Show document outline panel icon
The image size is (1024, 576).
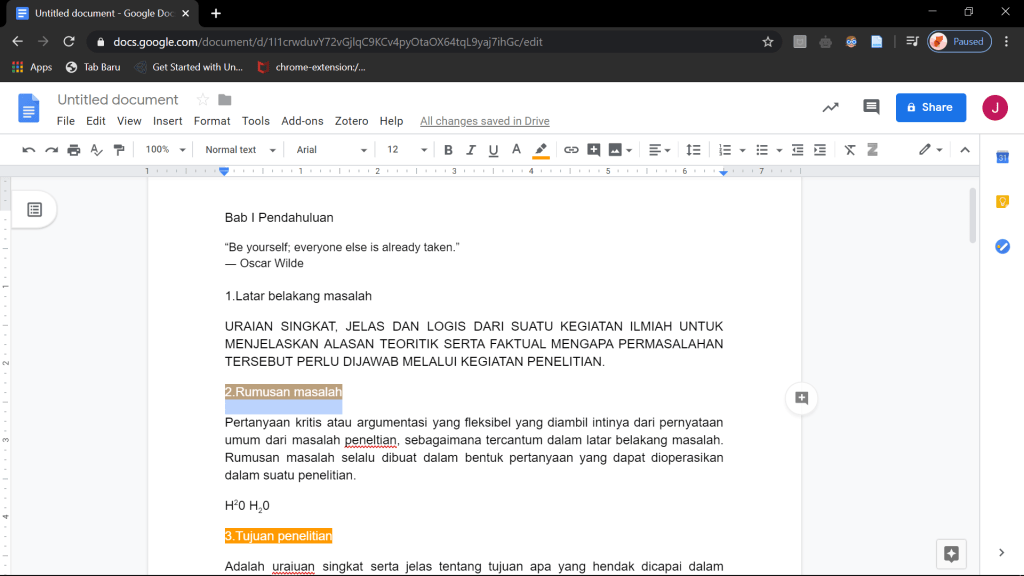point(34,209)
